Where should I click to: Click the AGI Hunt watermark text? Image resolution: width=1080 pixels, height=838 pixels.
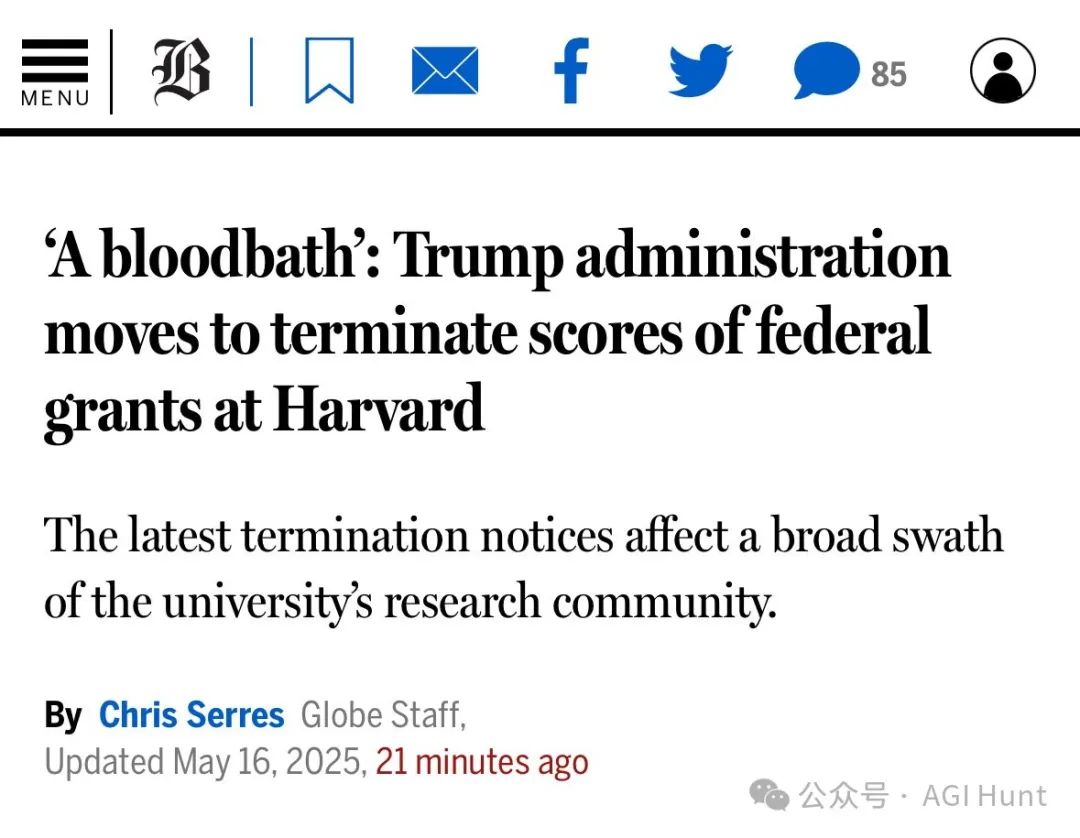click(984, 796)
